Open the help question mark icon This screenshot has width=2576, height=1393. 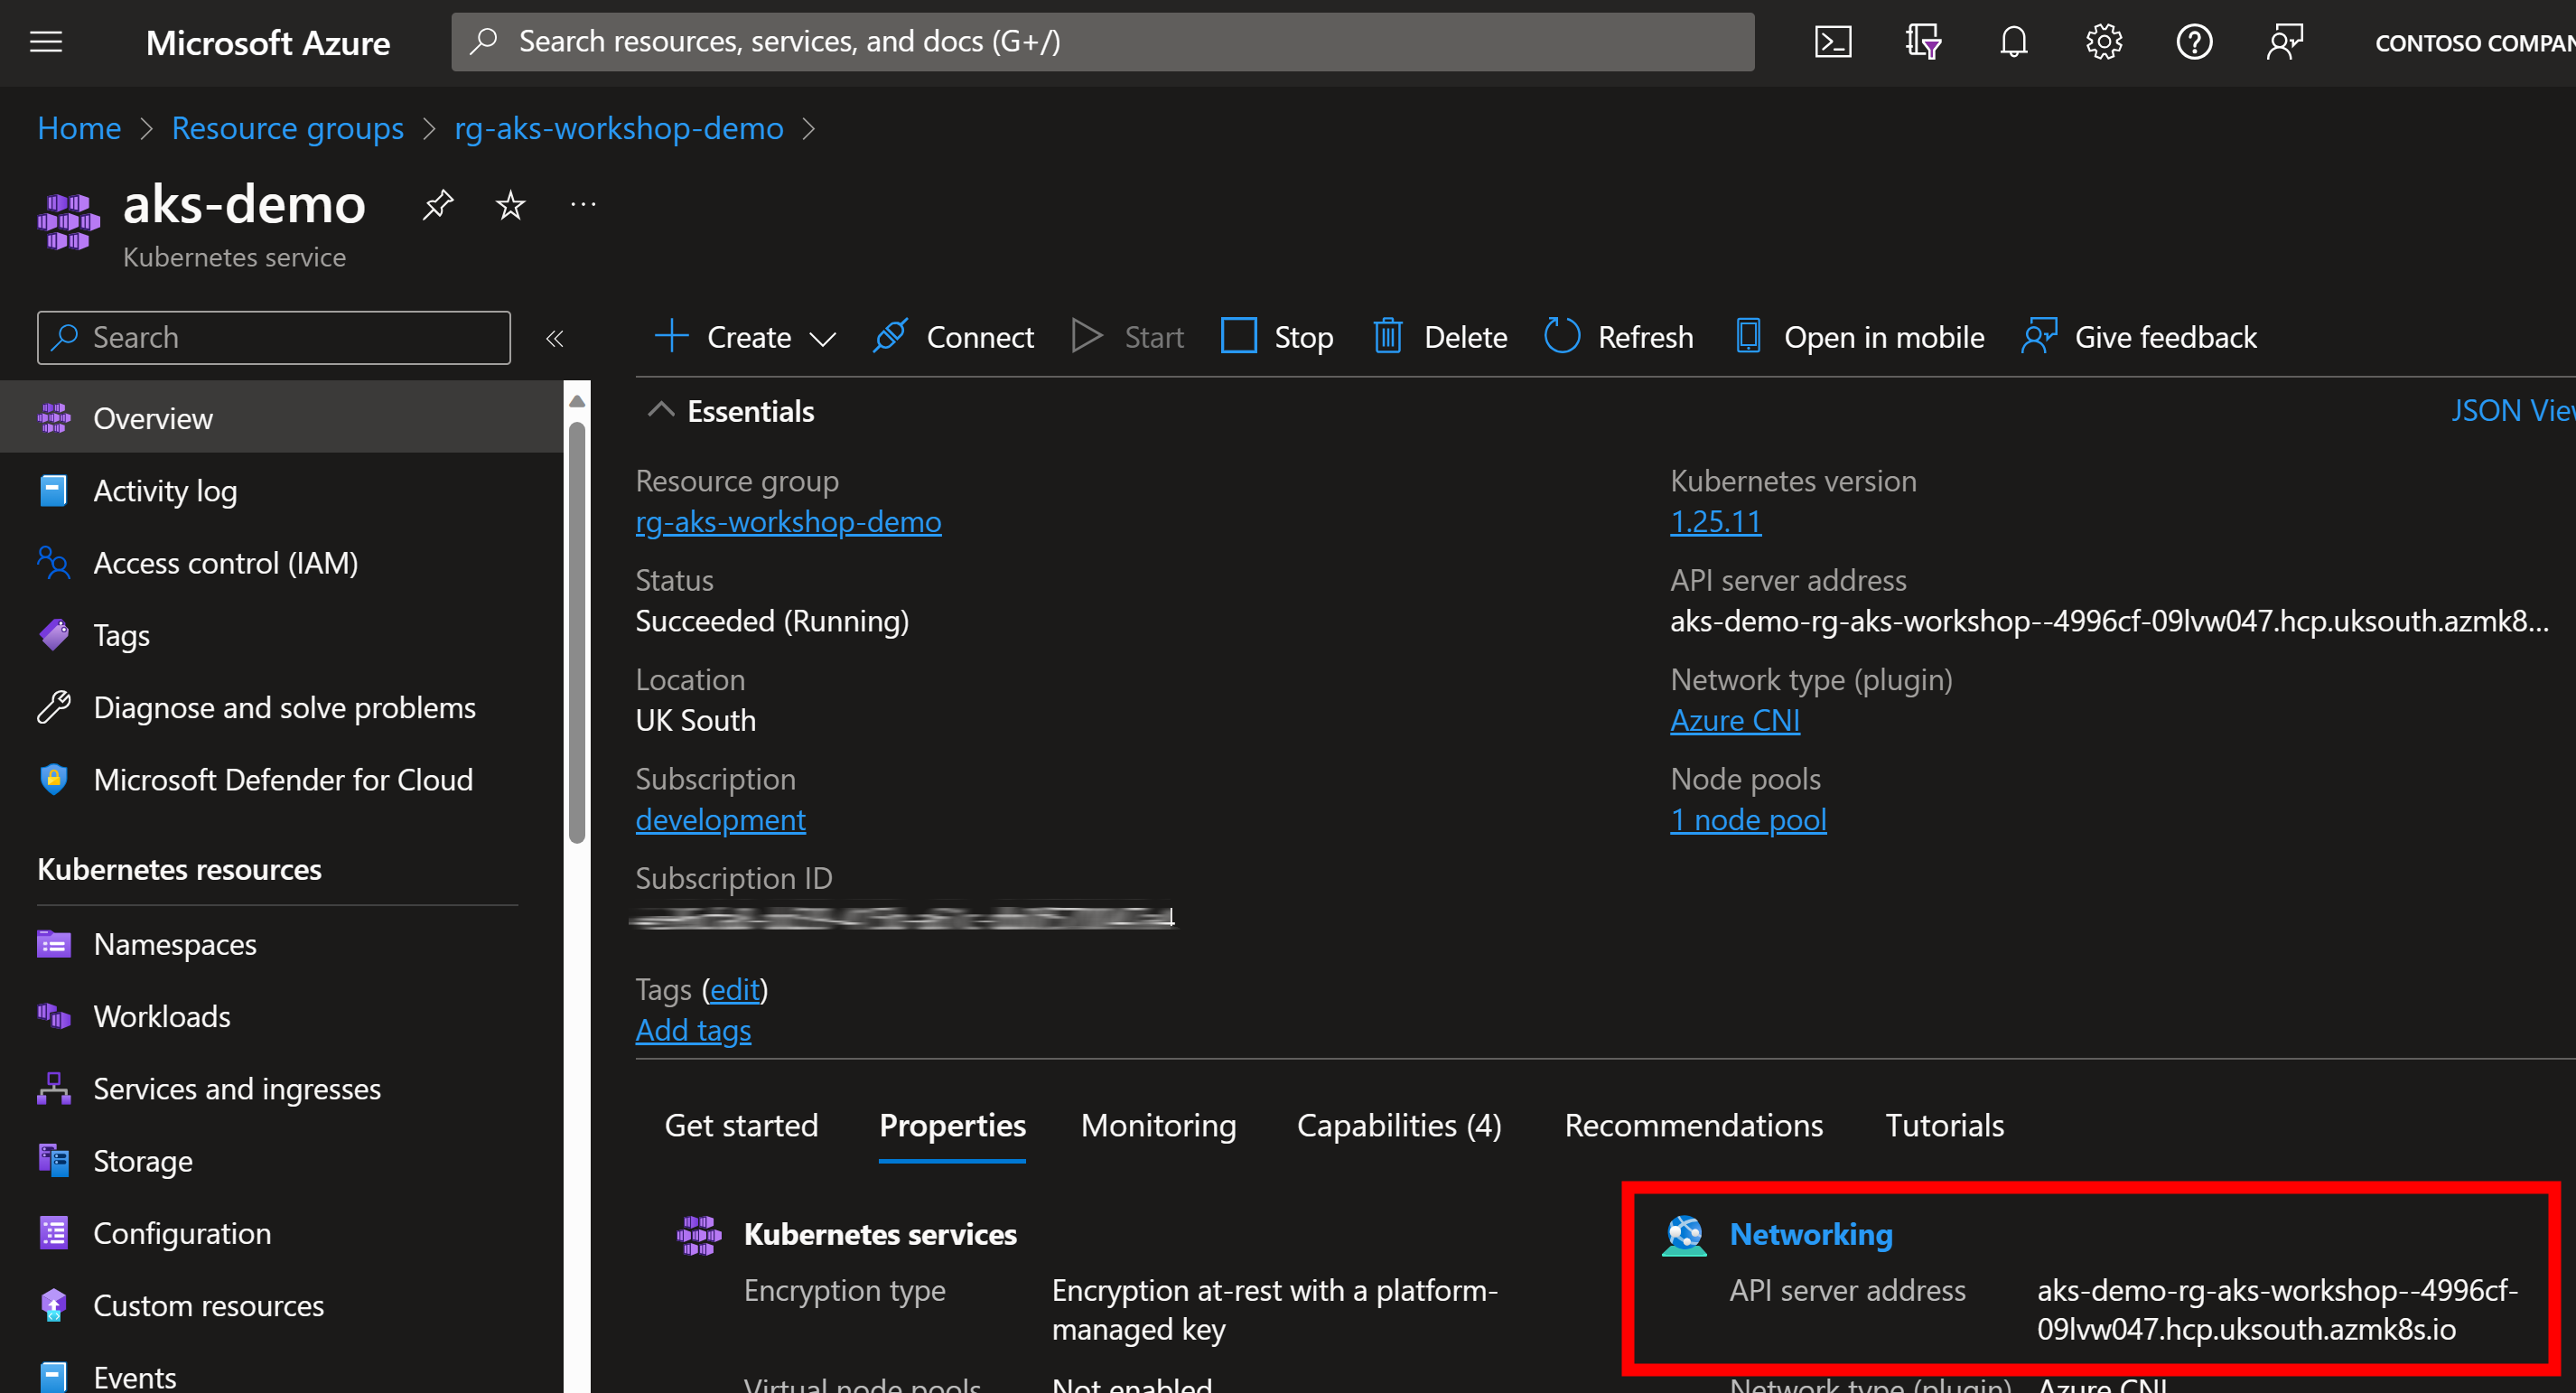coord(2194,42)
